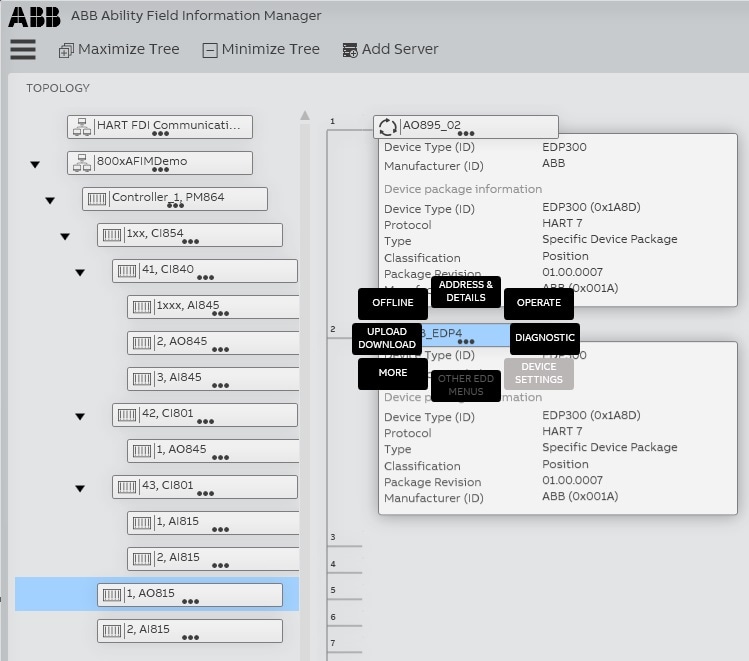
Task: Collapse the 43, CI801 node
Action: point(80,489)
